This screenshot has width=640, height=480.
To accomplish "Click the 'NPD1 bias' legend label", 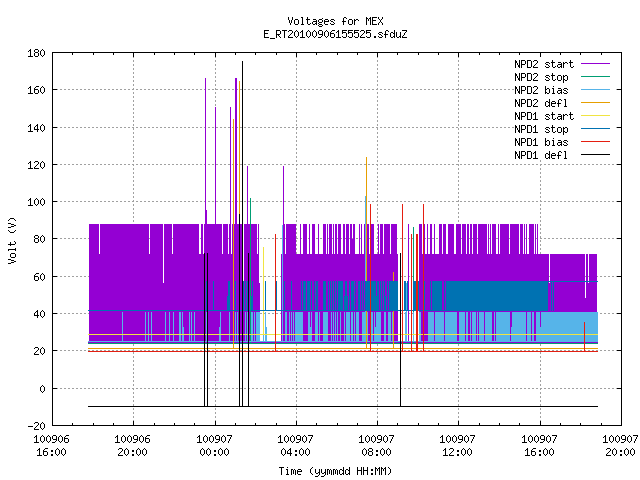I will click(541, 142).
